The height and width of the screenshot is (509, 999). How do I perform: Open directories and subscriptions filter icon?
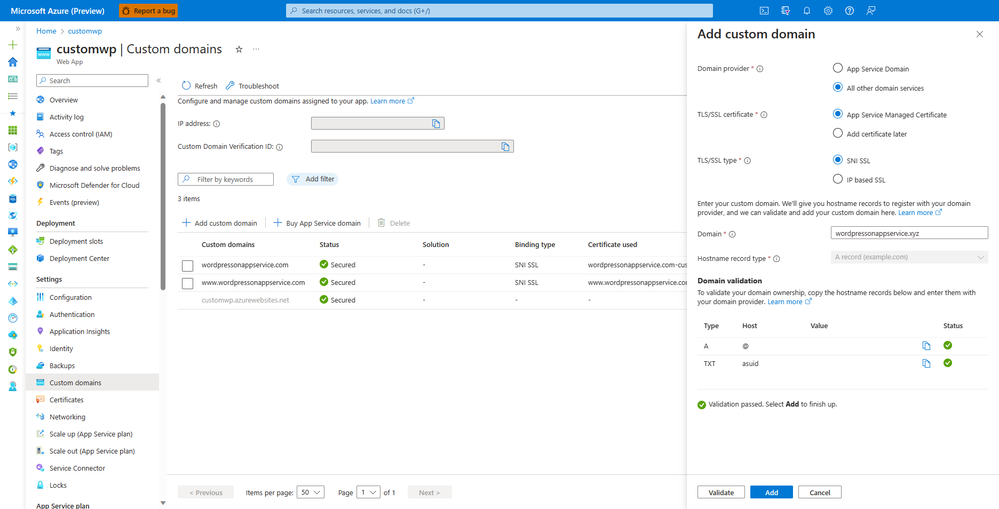point(786,10)
